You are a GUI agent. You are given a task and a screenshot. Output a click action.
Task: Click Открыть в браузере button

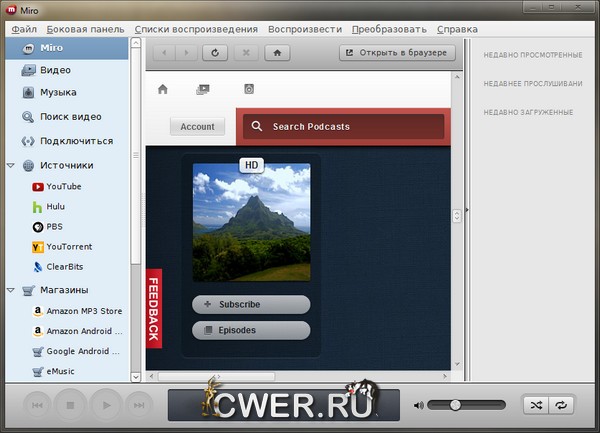pos(397,52)
